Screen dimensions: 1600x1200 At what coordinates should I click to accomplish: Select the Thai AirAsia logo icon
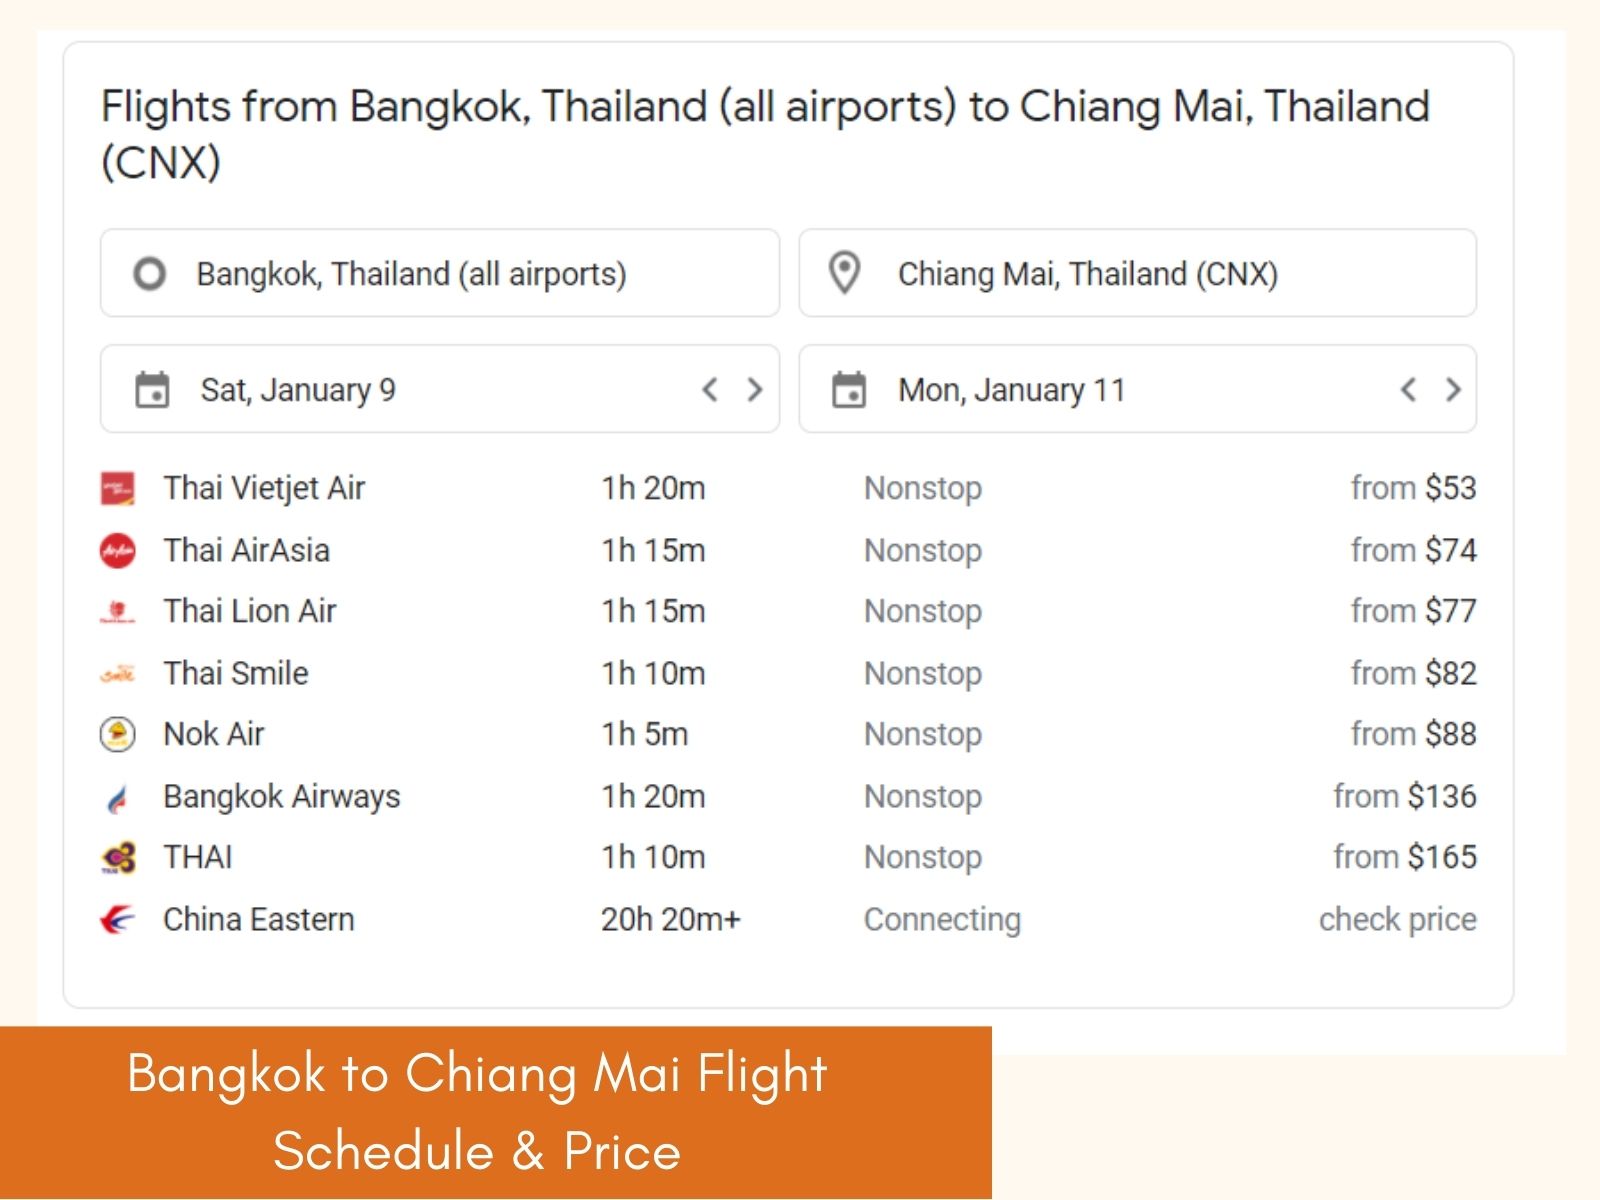click(x=119, y=549)
